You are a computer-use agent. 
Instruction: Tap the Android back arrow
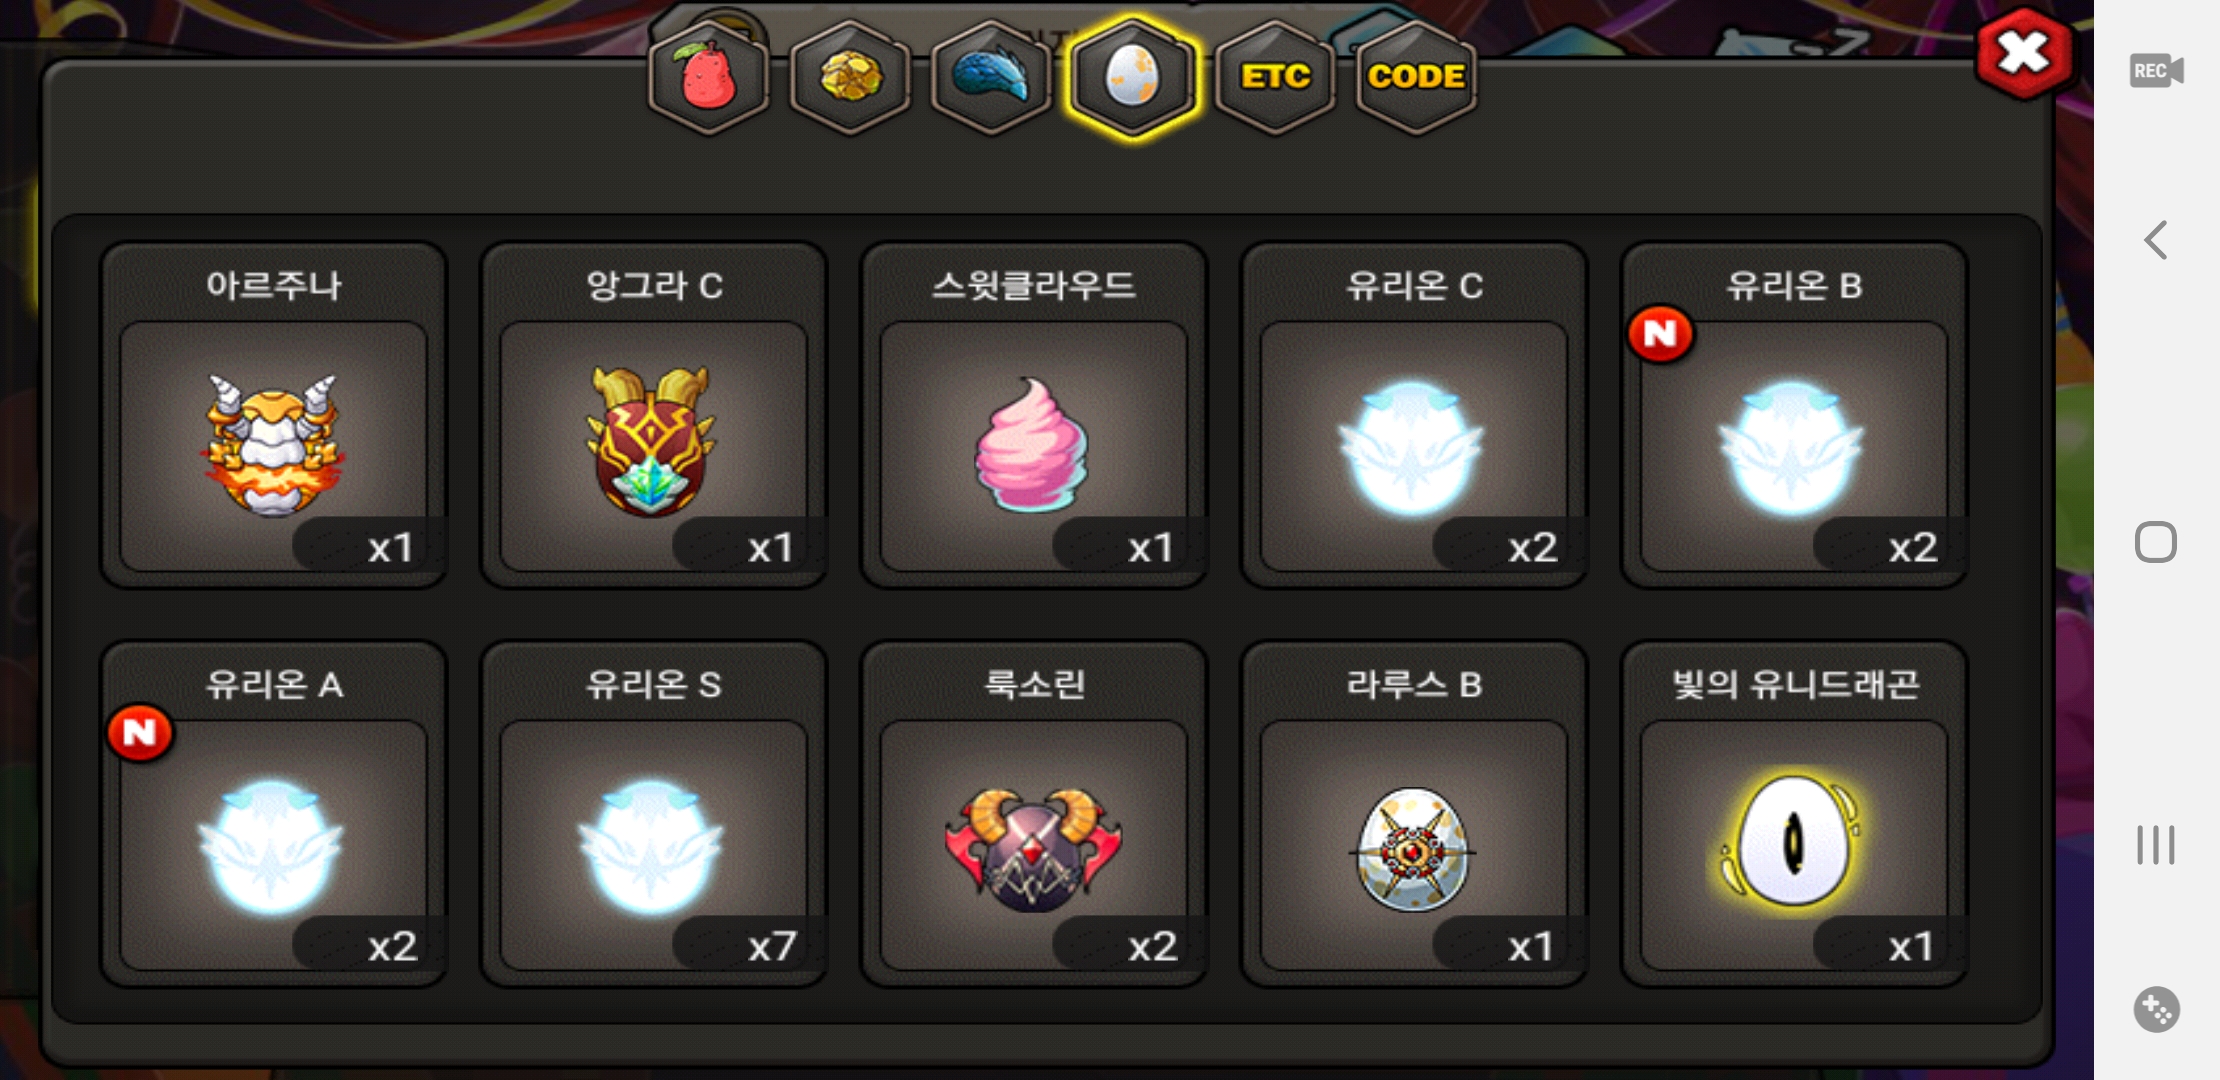point(2156,240)
